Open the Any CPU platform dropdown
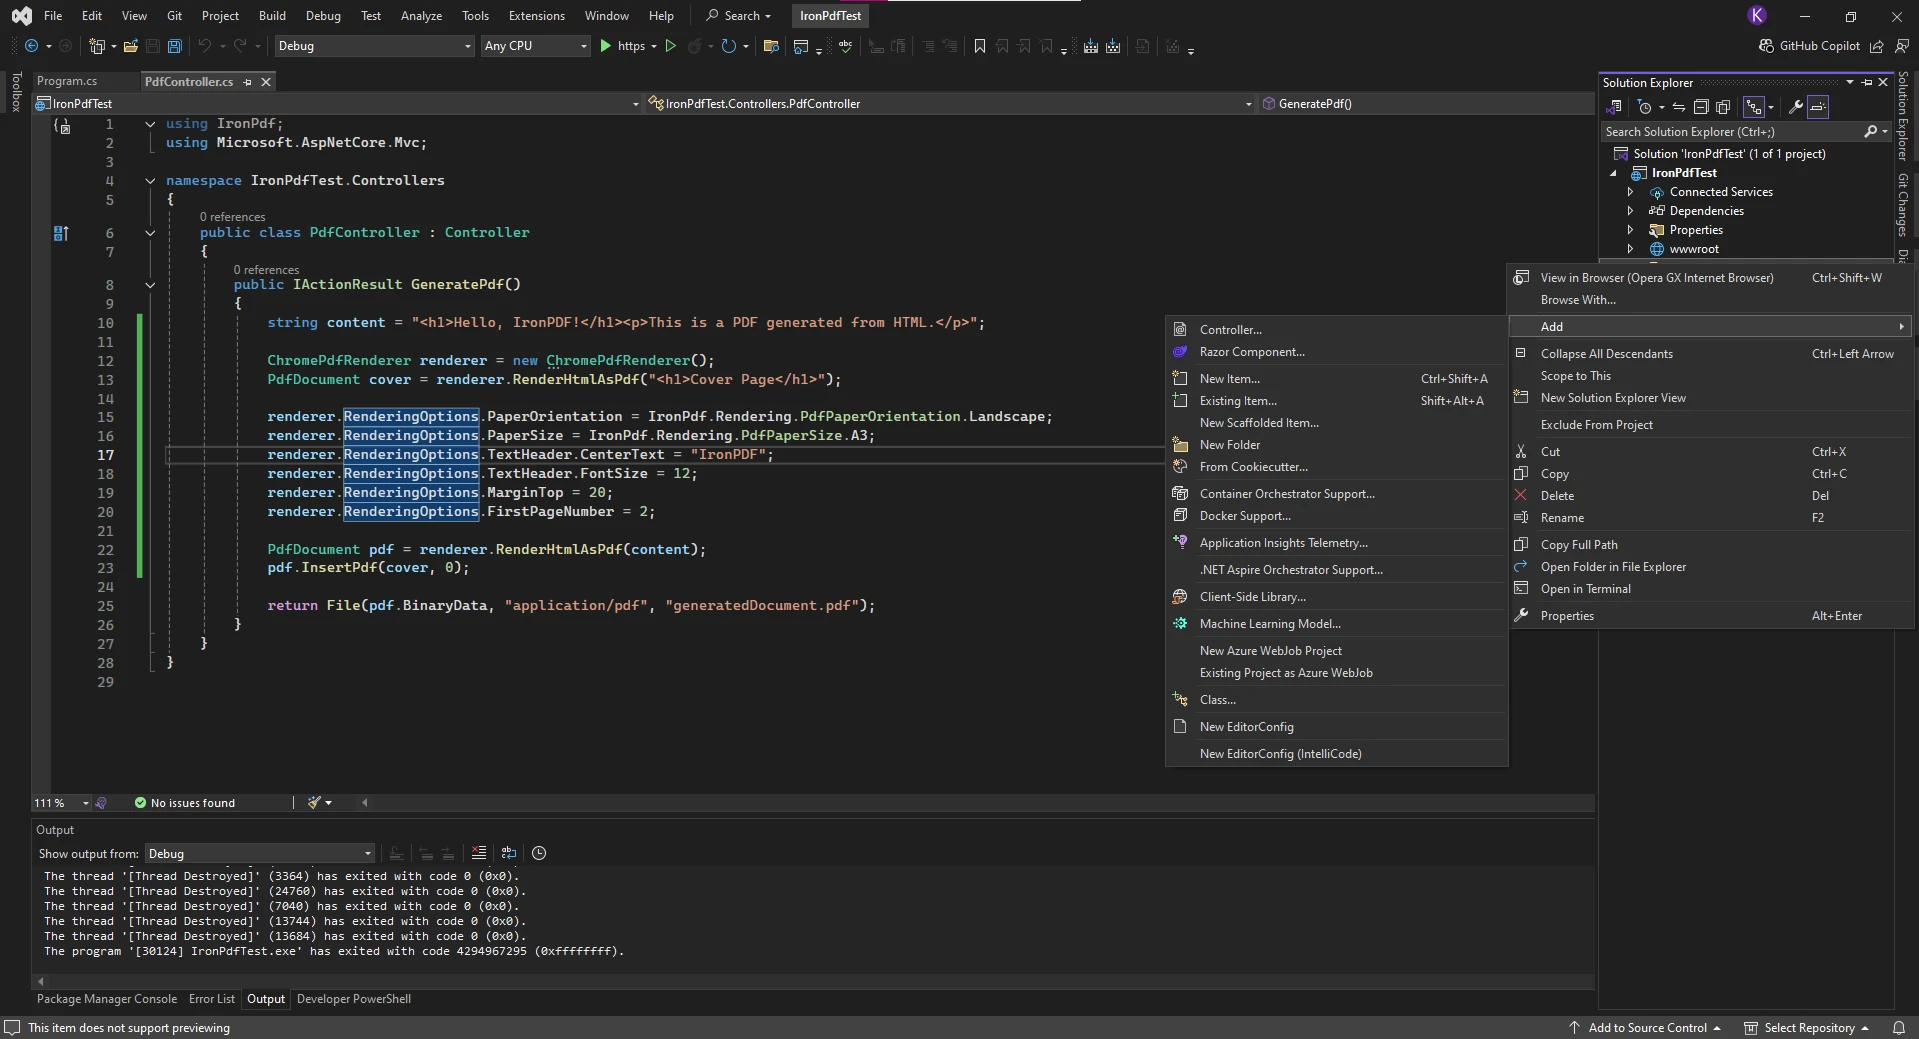 pyautogui.click(x=536, y=46)
